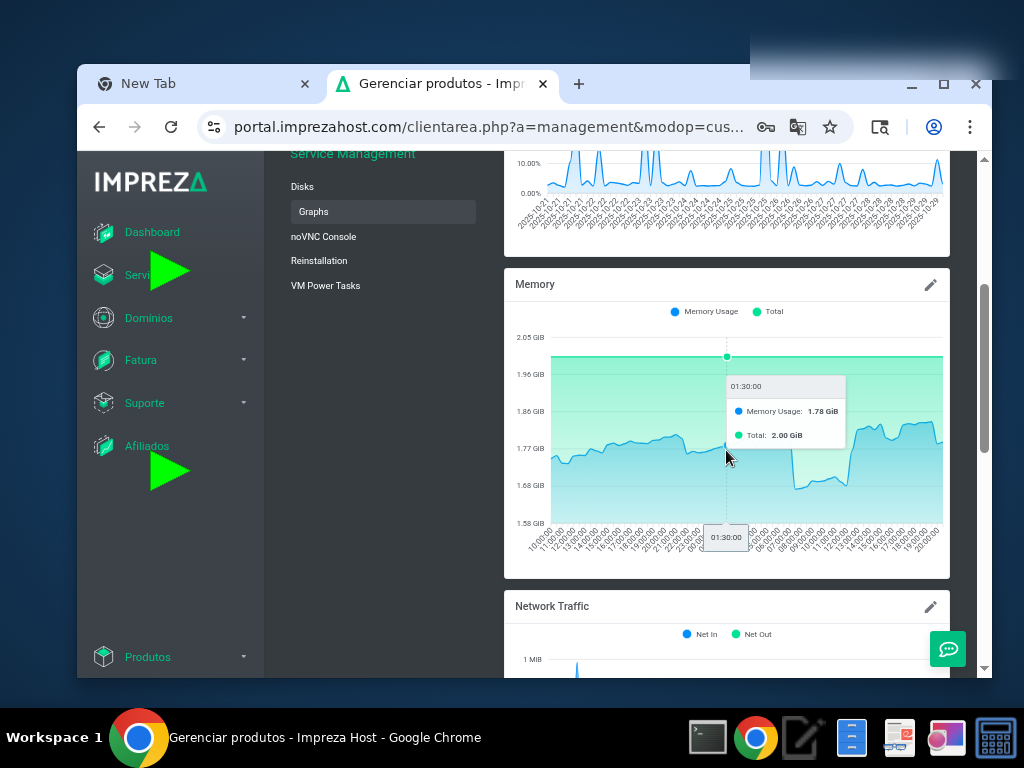Screen dimensions: 1024x768
Task: Click the scrollbar up arrow
Action: click(984, 159)
